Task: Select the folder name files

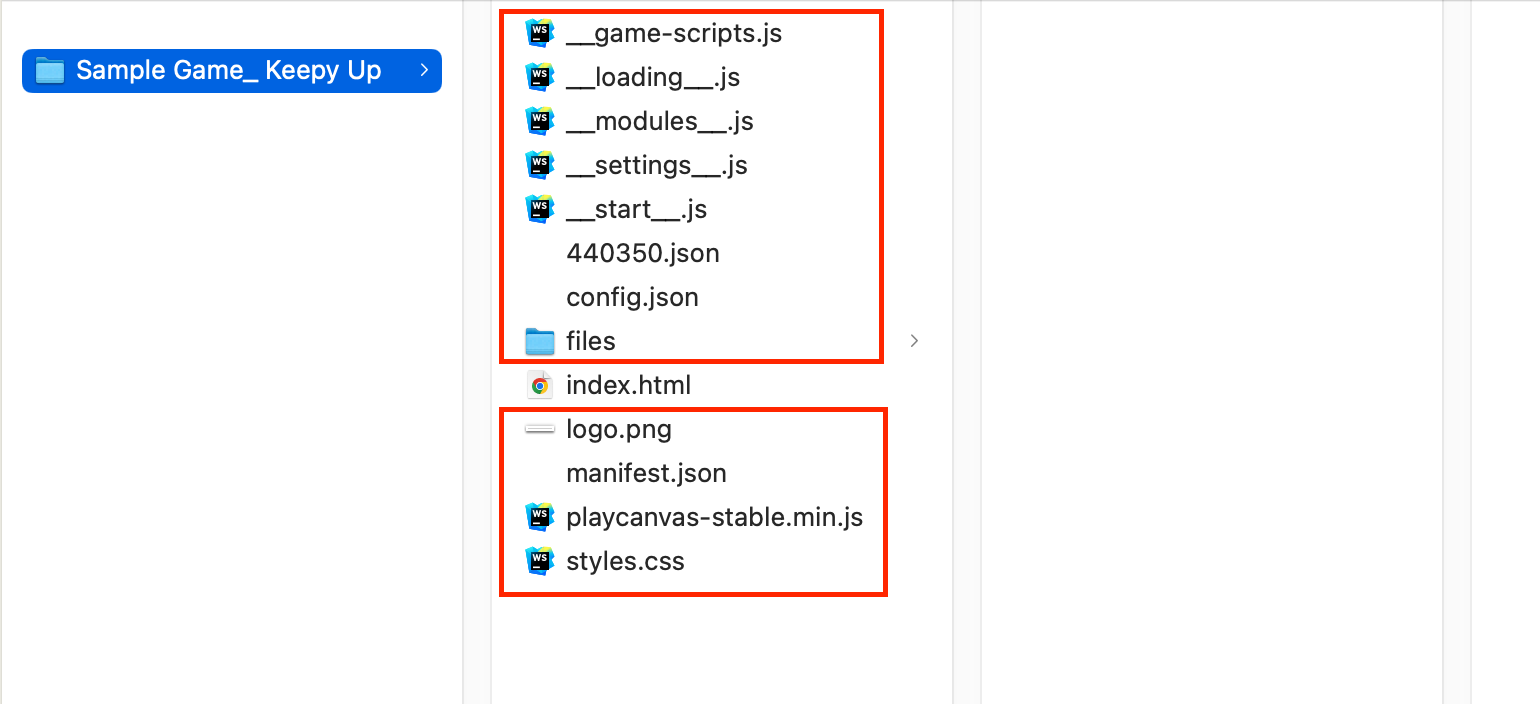Action: [591, 341]
